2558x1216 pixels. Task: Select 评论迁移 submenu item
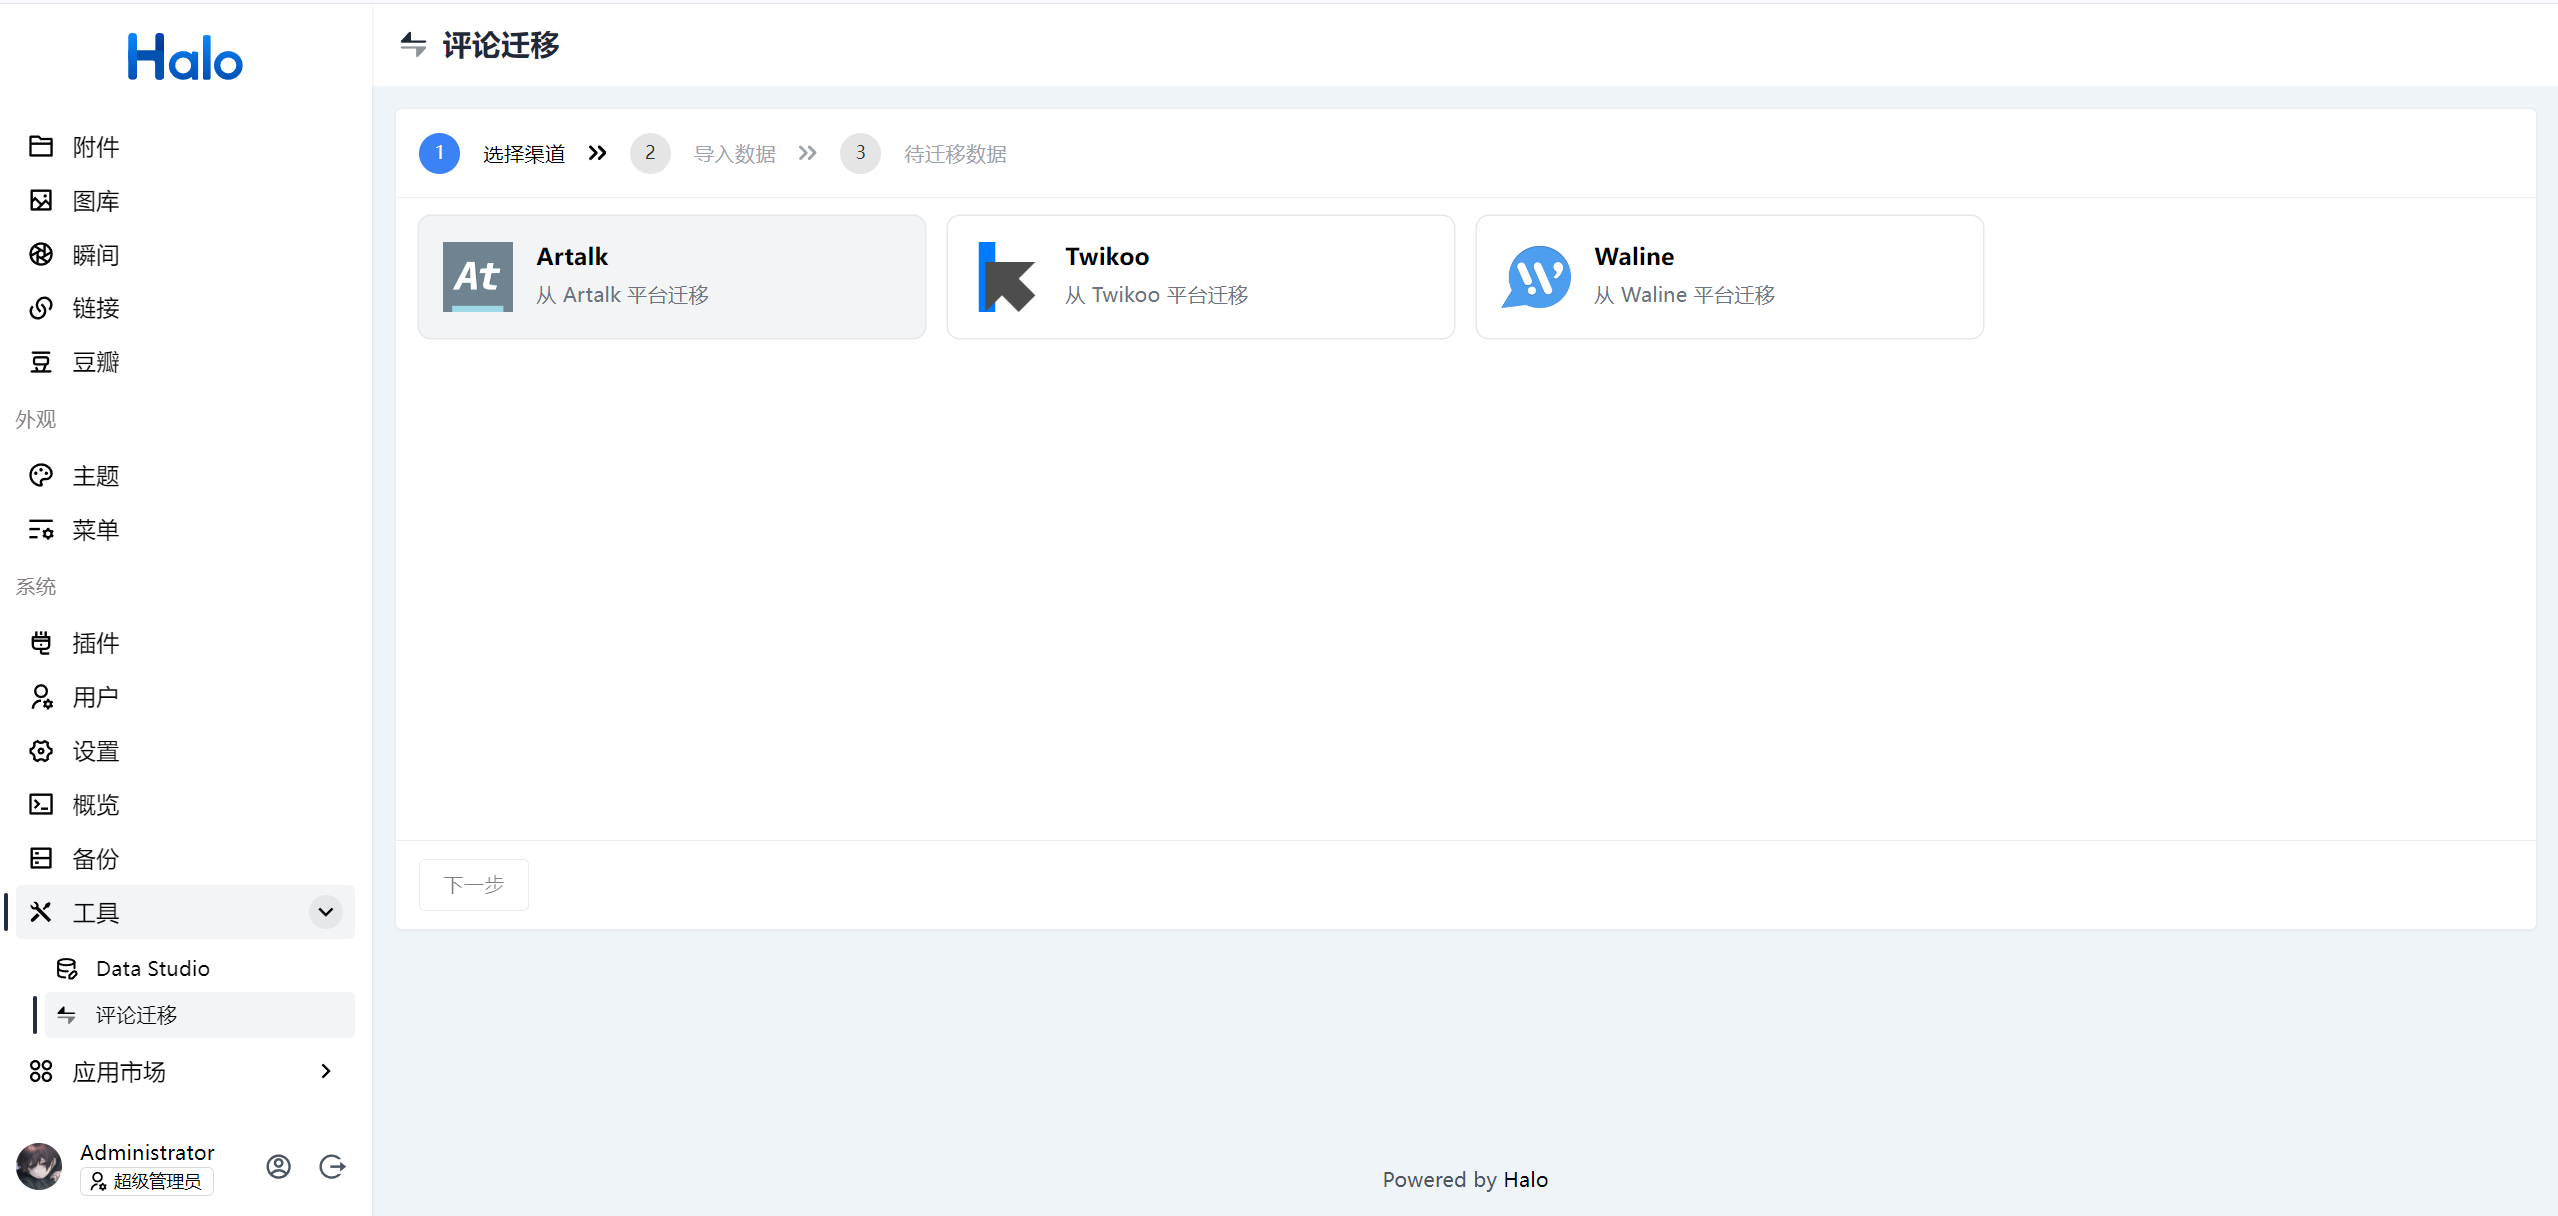(200, 1015)
